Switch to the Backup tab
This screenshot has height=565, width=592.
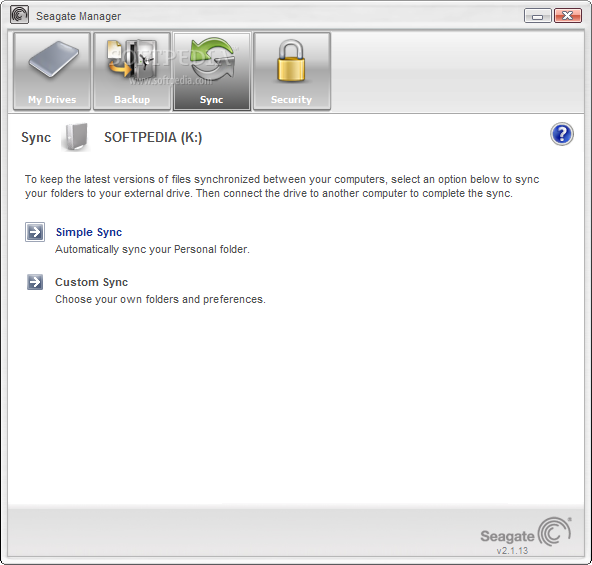click(132, 71)
